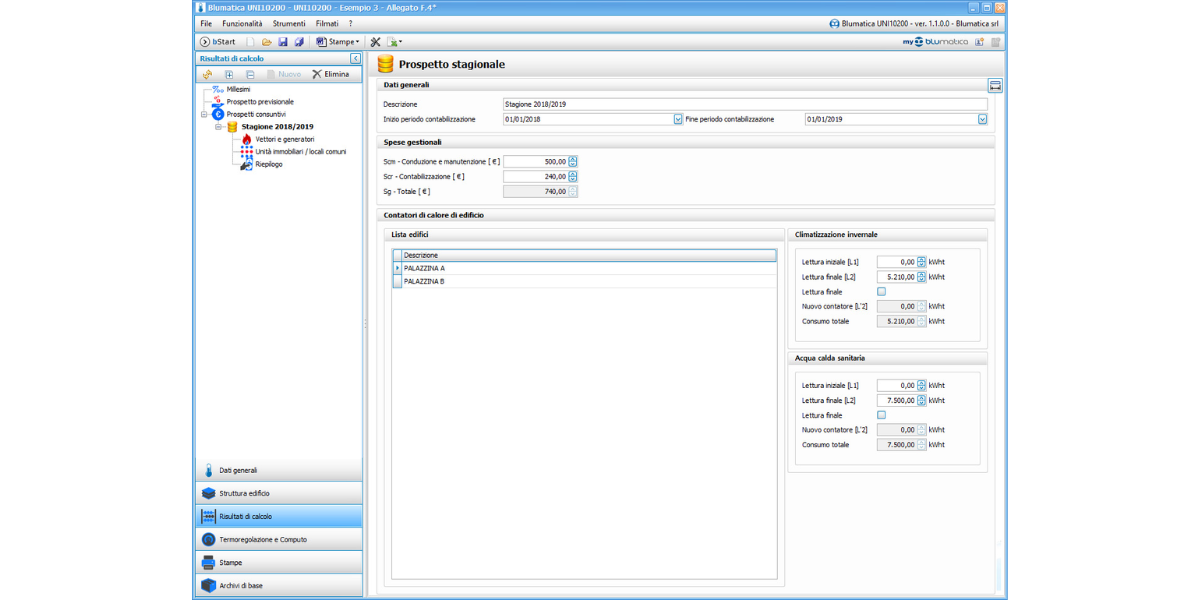Toggle Lettura finale checkbox under Acqua calda sanitaria
This screenshot has width=1200, height=600.
point(881,415)
